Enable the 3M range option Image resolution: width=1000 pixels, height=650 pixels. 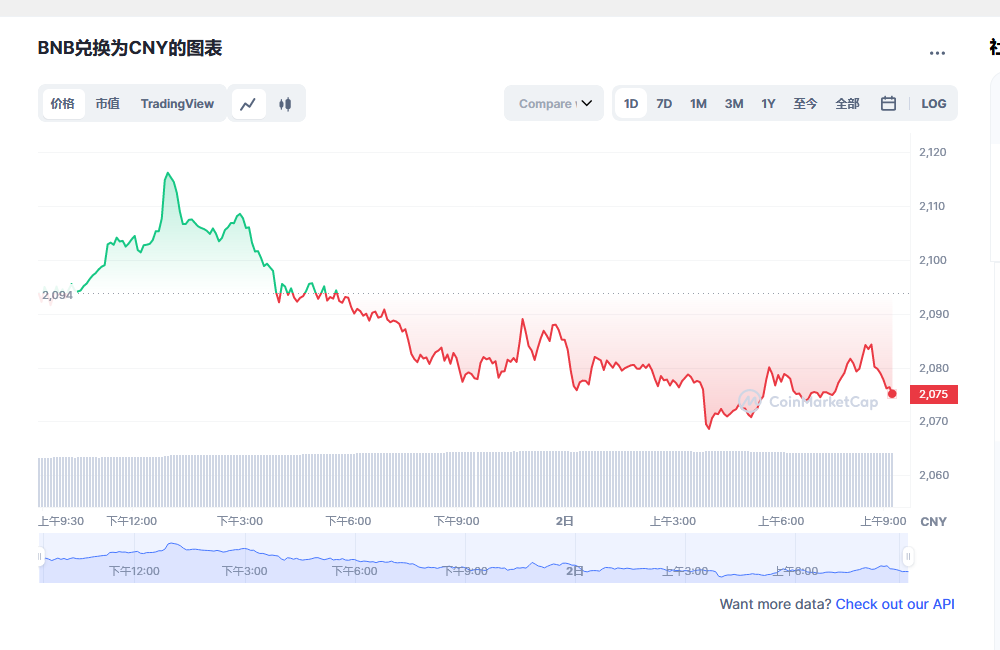point(733,103)
